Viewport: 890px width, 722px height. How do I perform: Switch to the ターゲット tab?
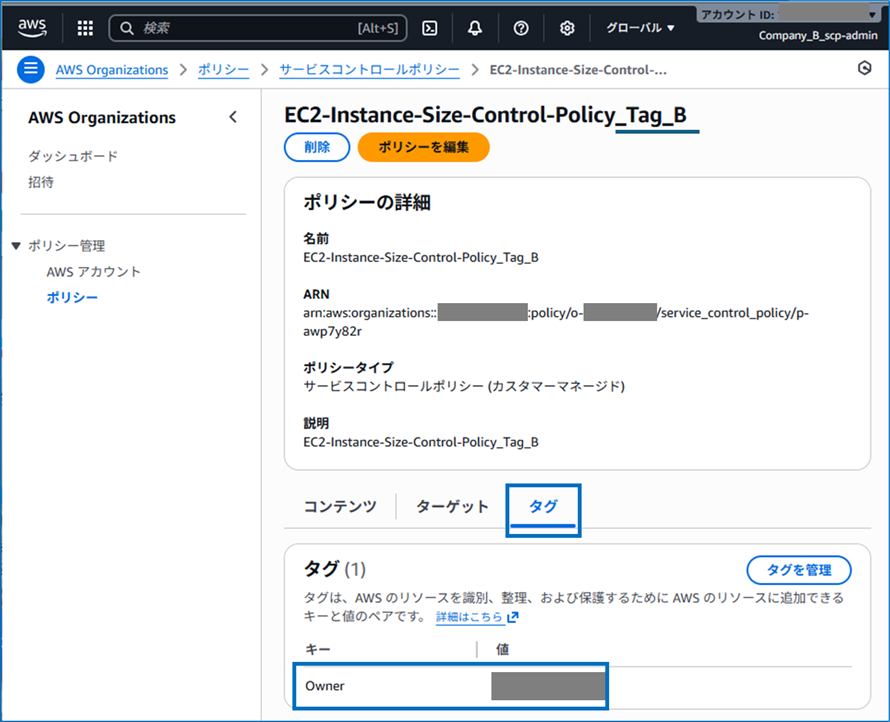(x=451, y=506)
